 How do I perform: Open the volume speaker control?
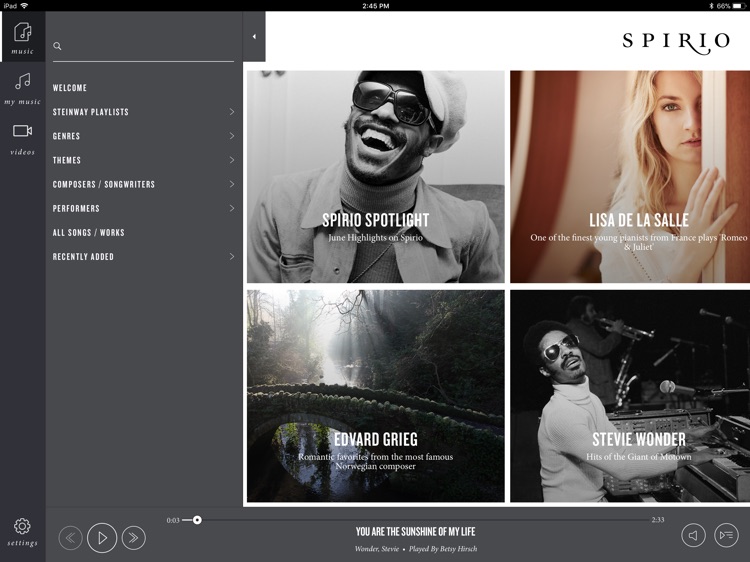point(693,535)
